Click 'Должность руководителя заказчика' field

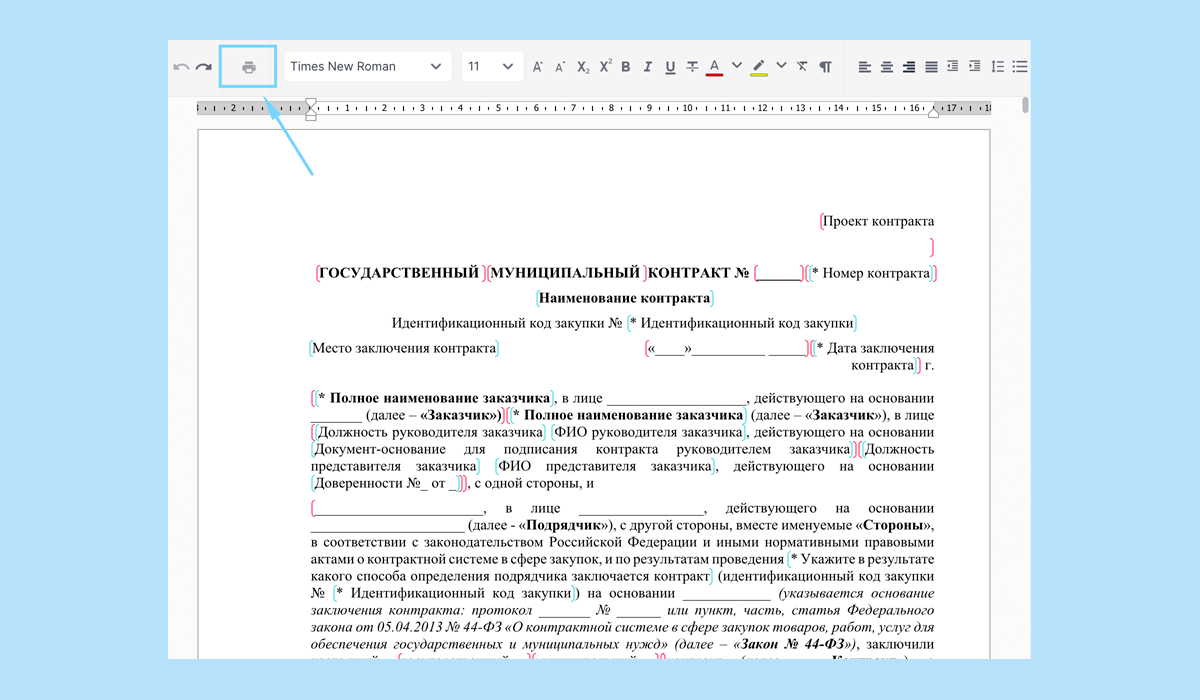430,432
